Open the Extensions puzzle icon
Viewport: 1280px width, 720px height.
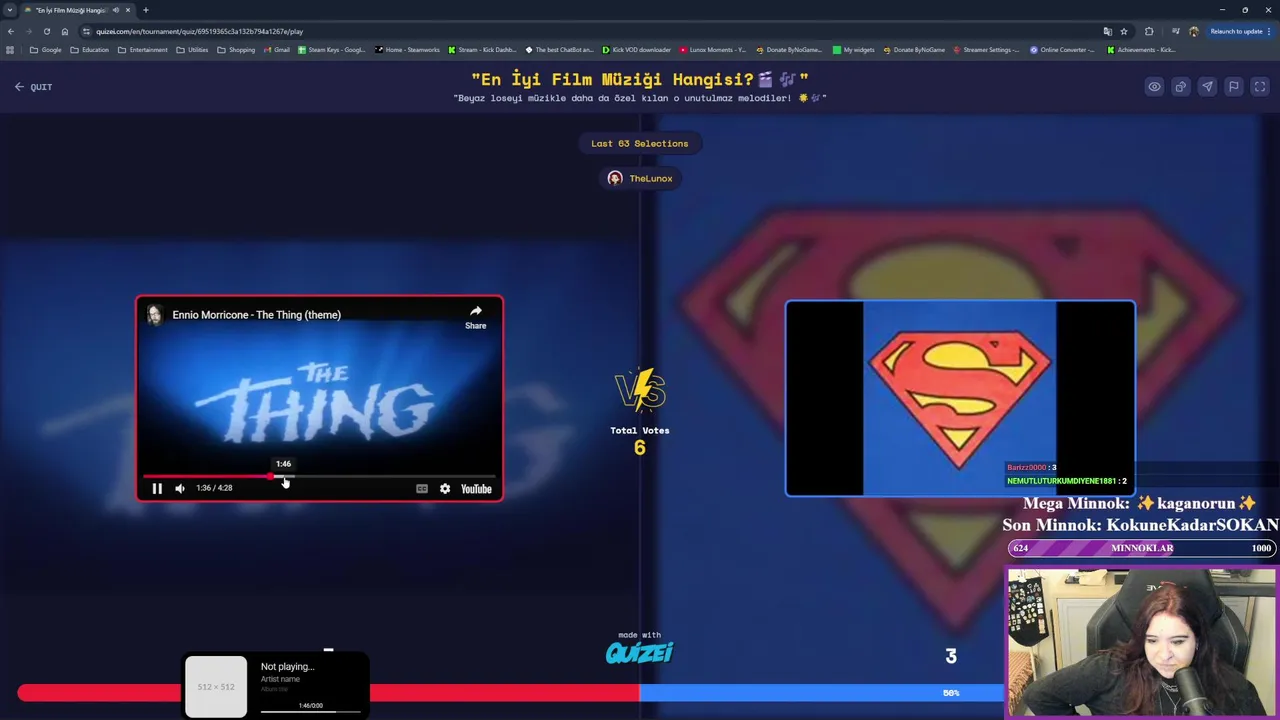coord(1149,31)
